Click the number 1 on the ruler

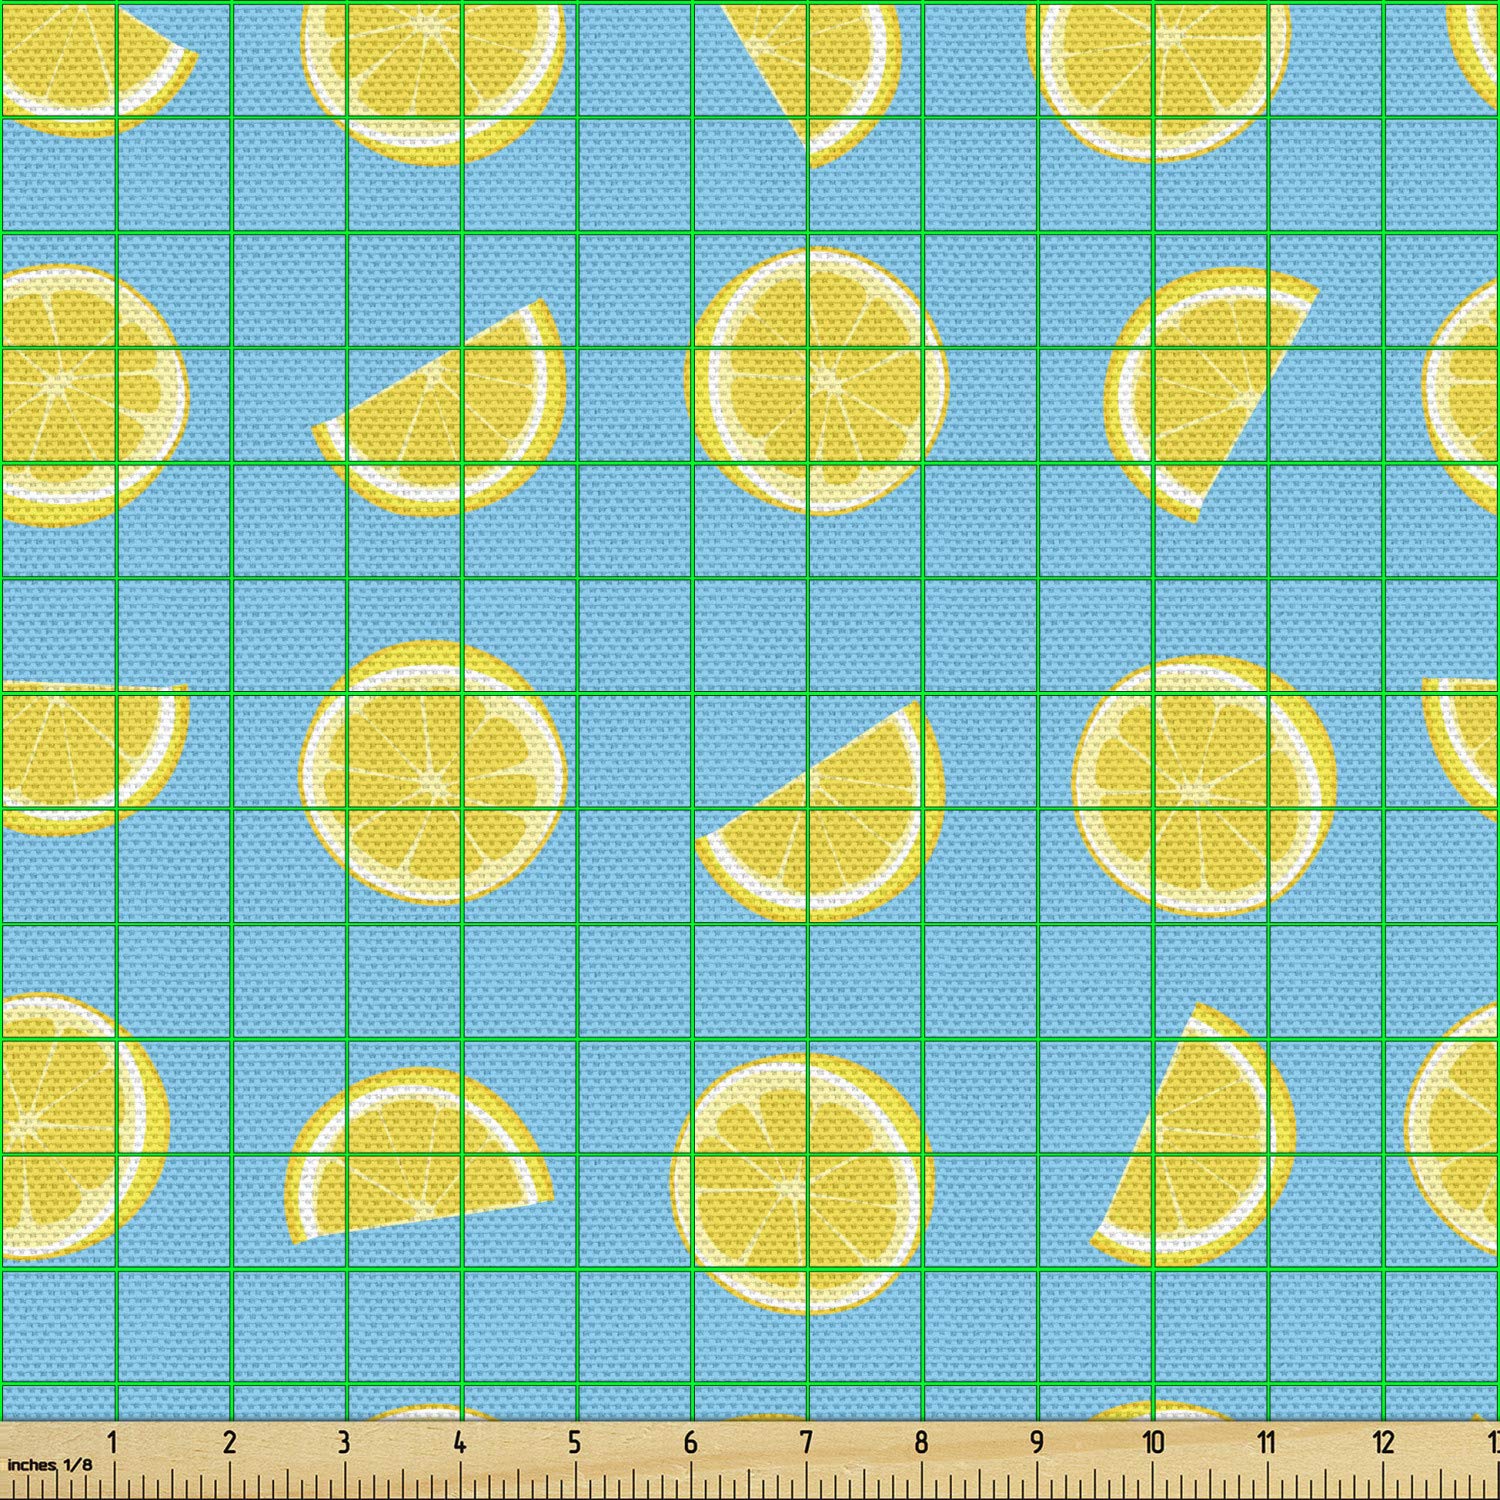[x=113, y=1442]
